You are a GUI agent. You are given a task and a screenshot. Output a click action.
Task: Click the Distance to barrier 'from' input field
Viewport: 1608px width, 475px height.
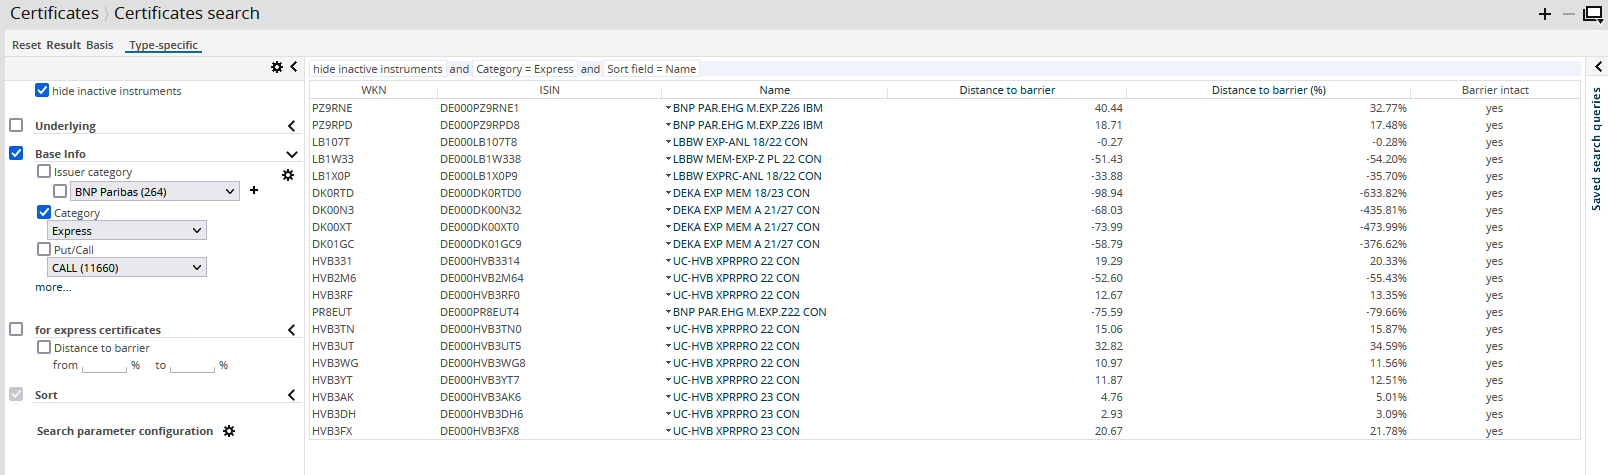(104, 366)
